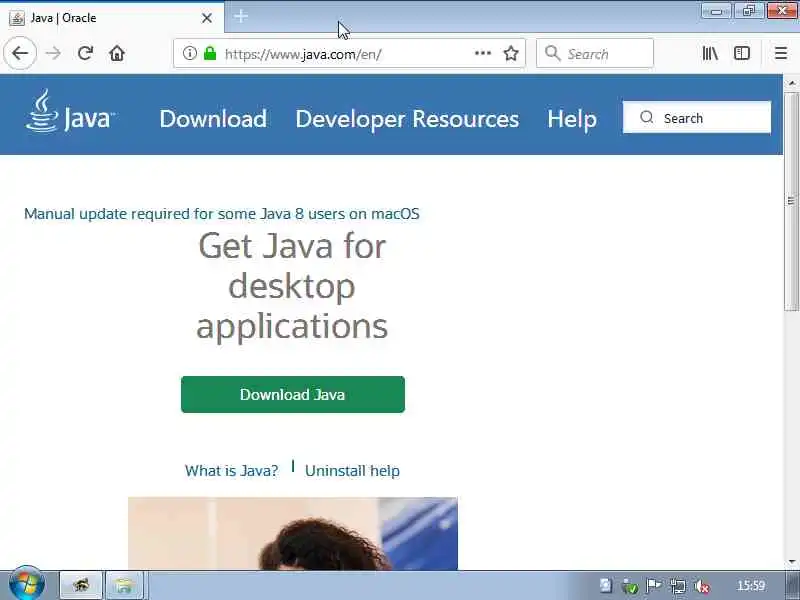
Task: Open the Windows Start menu orb
Action: tap(26, 585)
